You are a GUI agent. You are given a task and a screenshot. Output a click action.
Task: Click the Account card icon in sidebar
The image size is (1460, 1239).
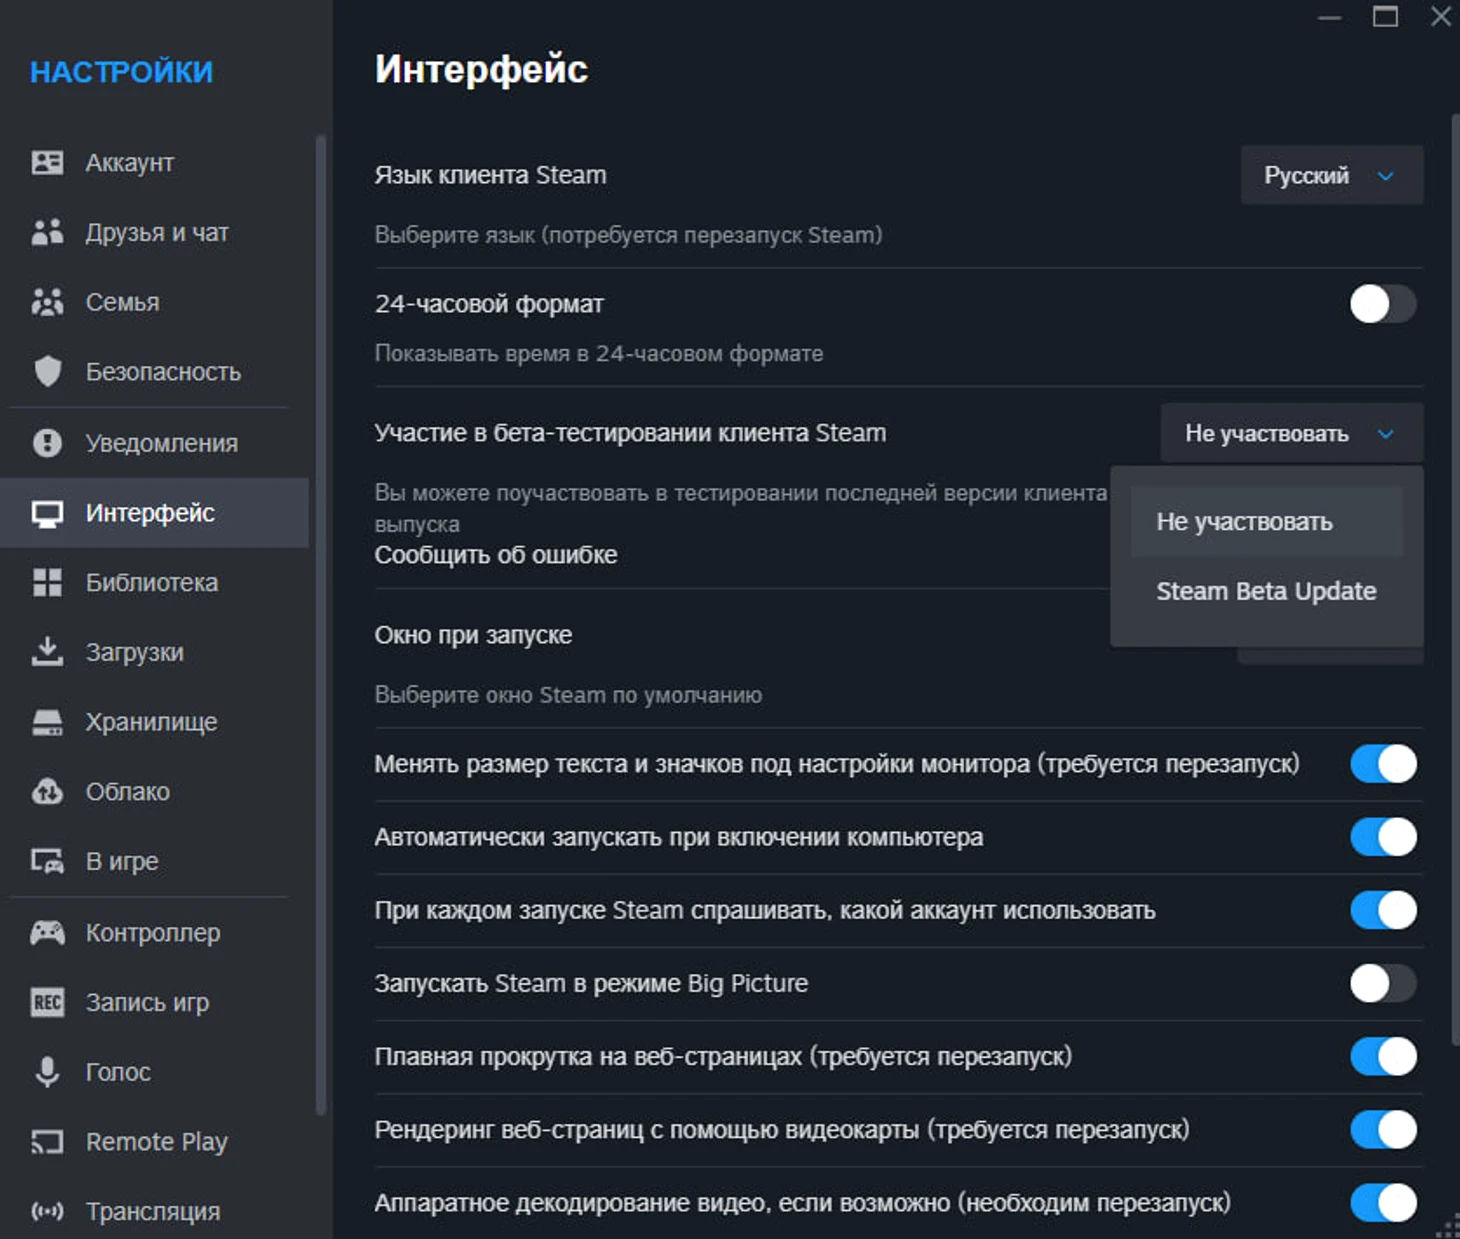47,162
